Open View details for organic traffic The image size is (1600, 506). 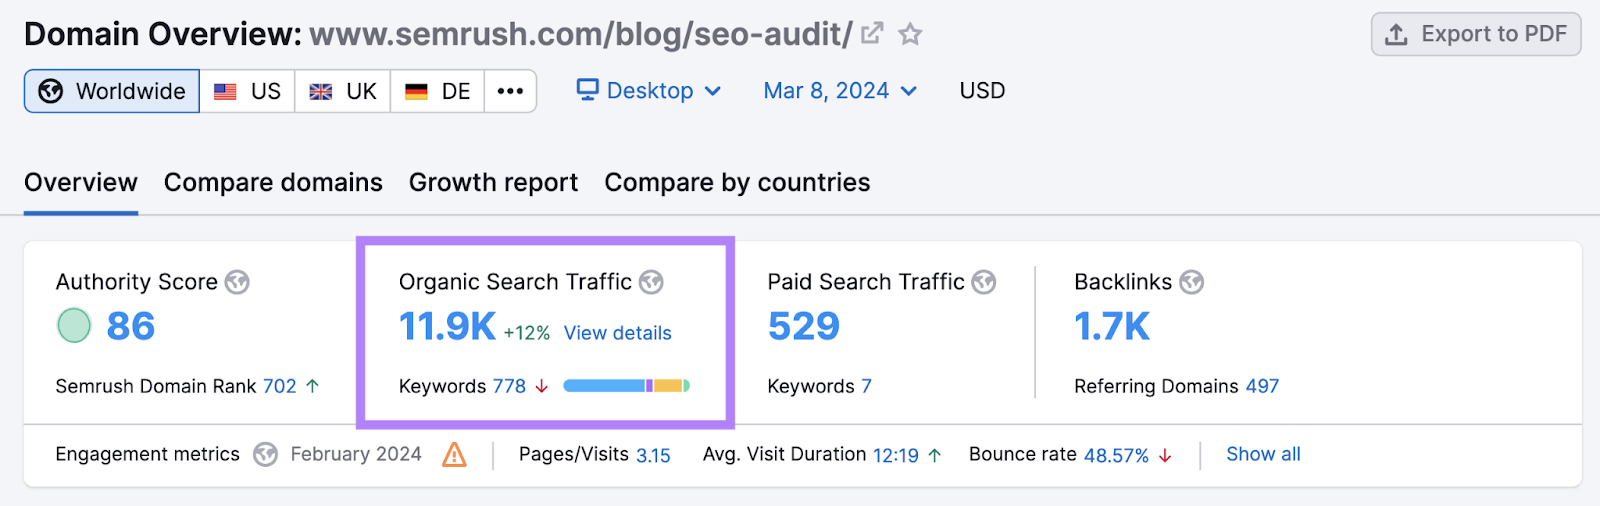coord(617,333)
